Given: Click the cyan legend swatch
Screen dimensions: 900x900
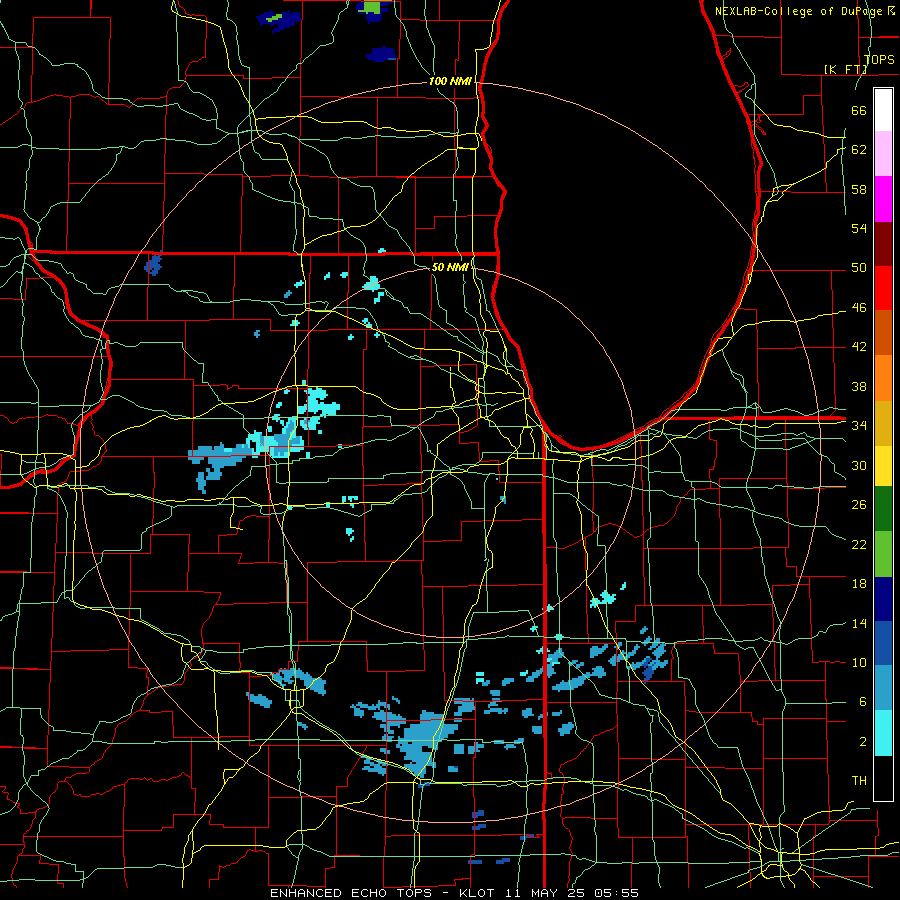Looking at the screenshot, I should click(883, 733).
